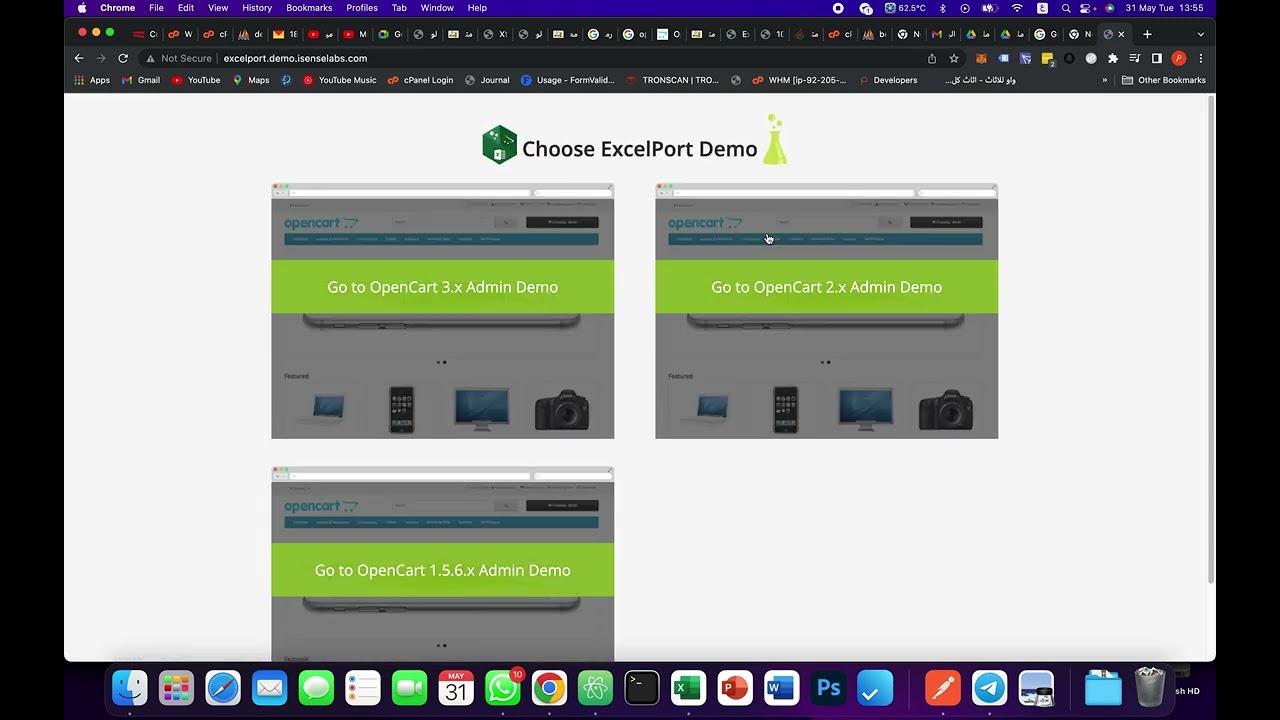Open the Chrome extensions puzzle icon
The height and width of the screenshot is (720, 1280).
(x=1113, y=58)
